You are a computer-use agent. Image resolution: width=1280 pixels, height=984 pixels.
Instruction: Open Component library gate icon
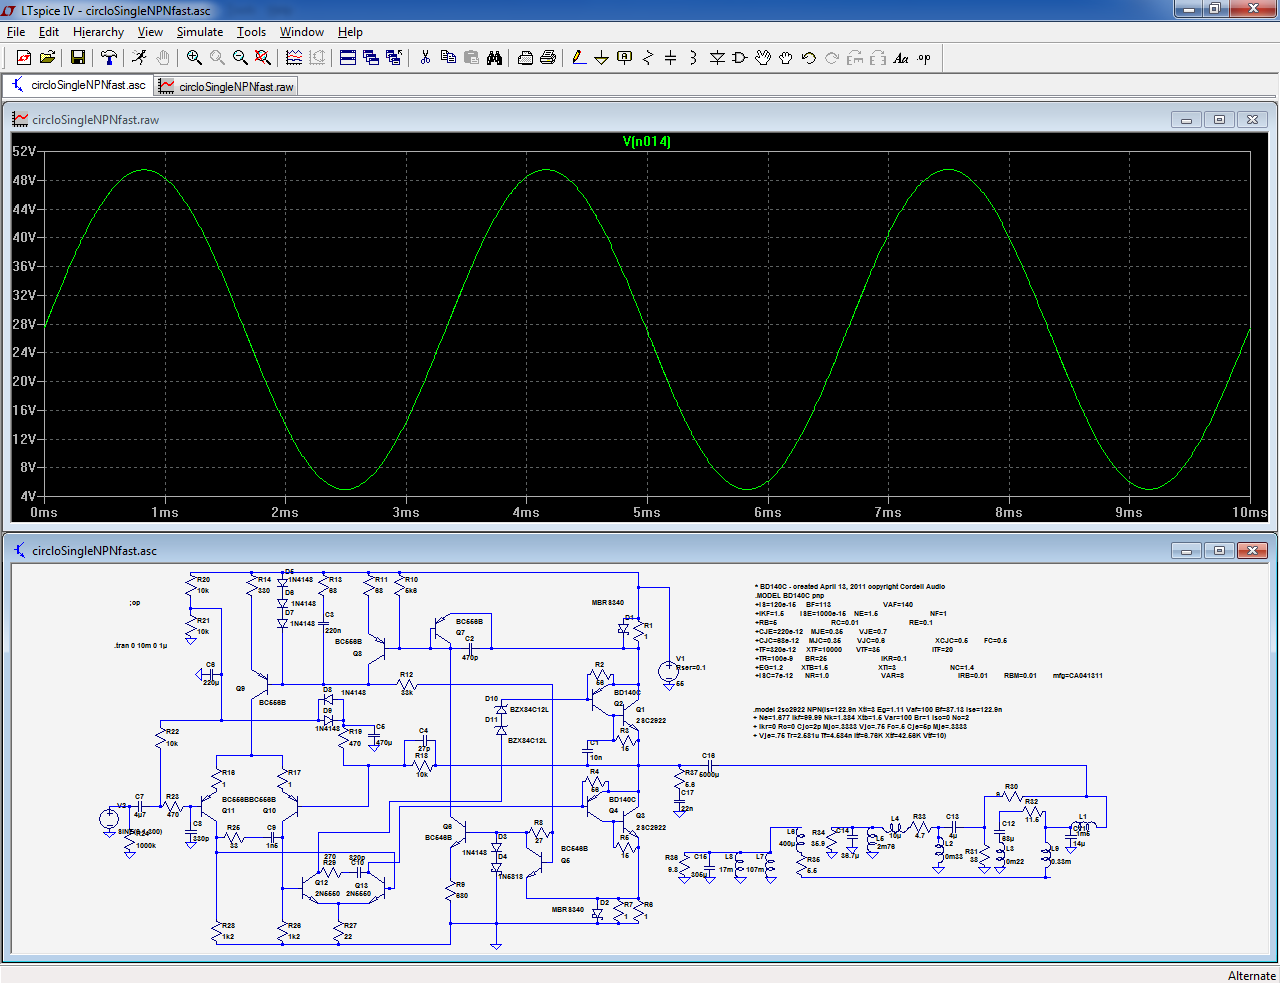[x=740, y=58]
